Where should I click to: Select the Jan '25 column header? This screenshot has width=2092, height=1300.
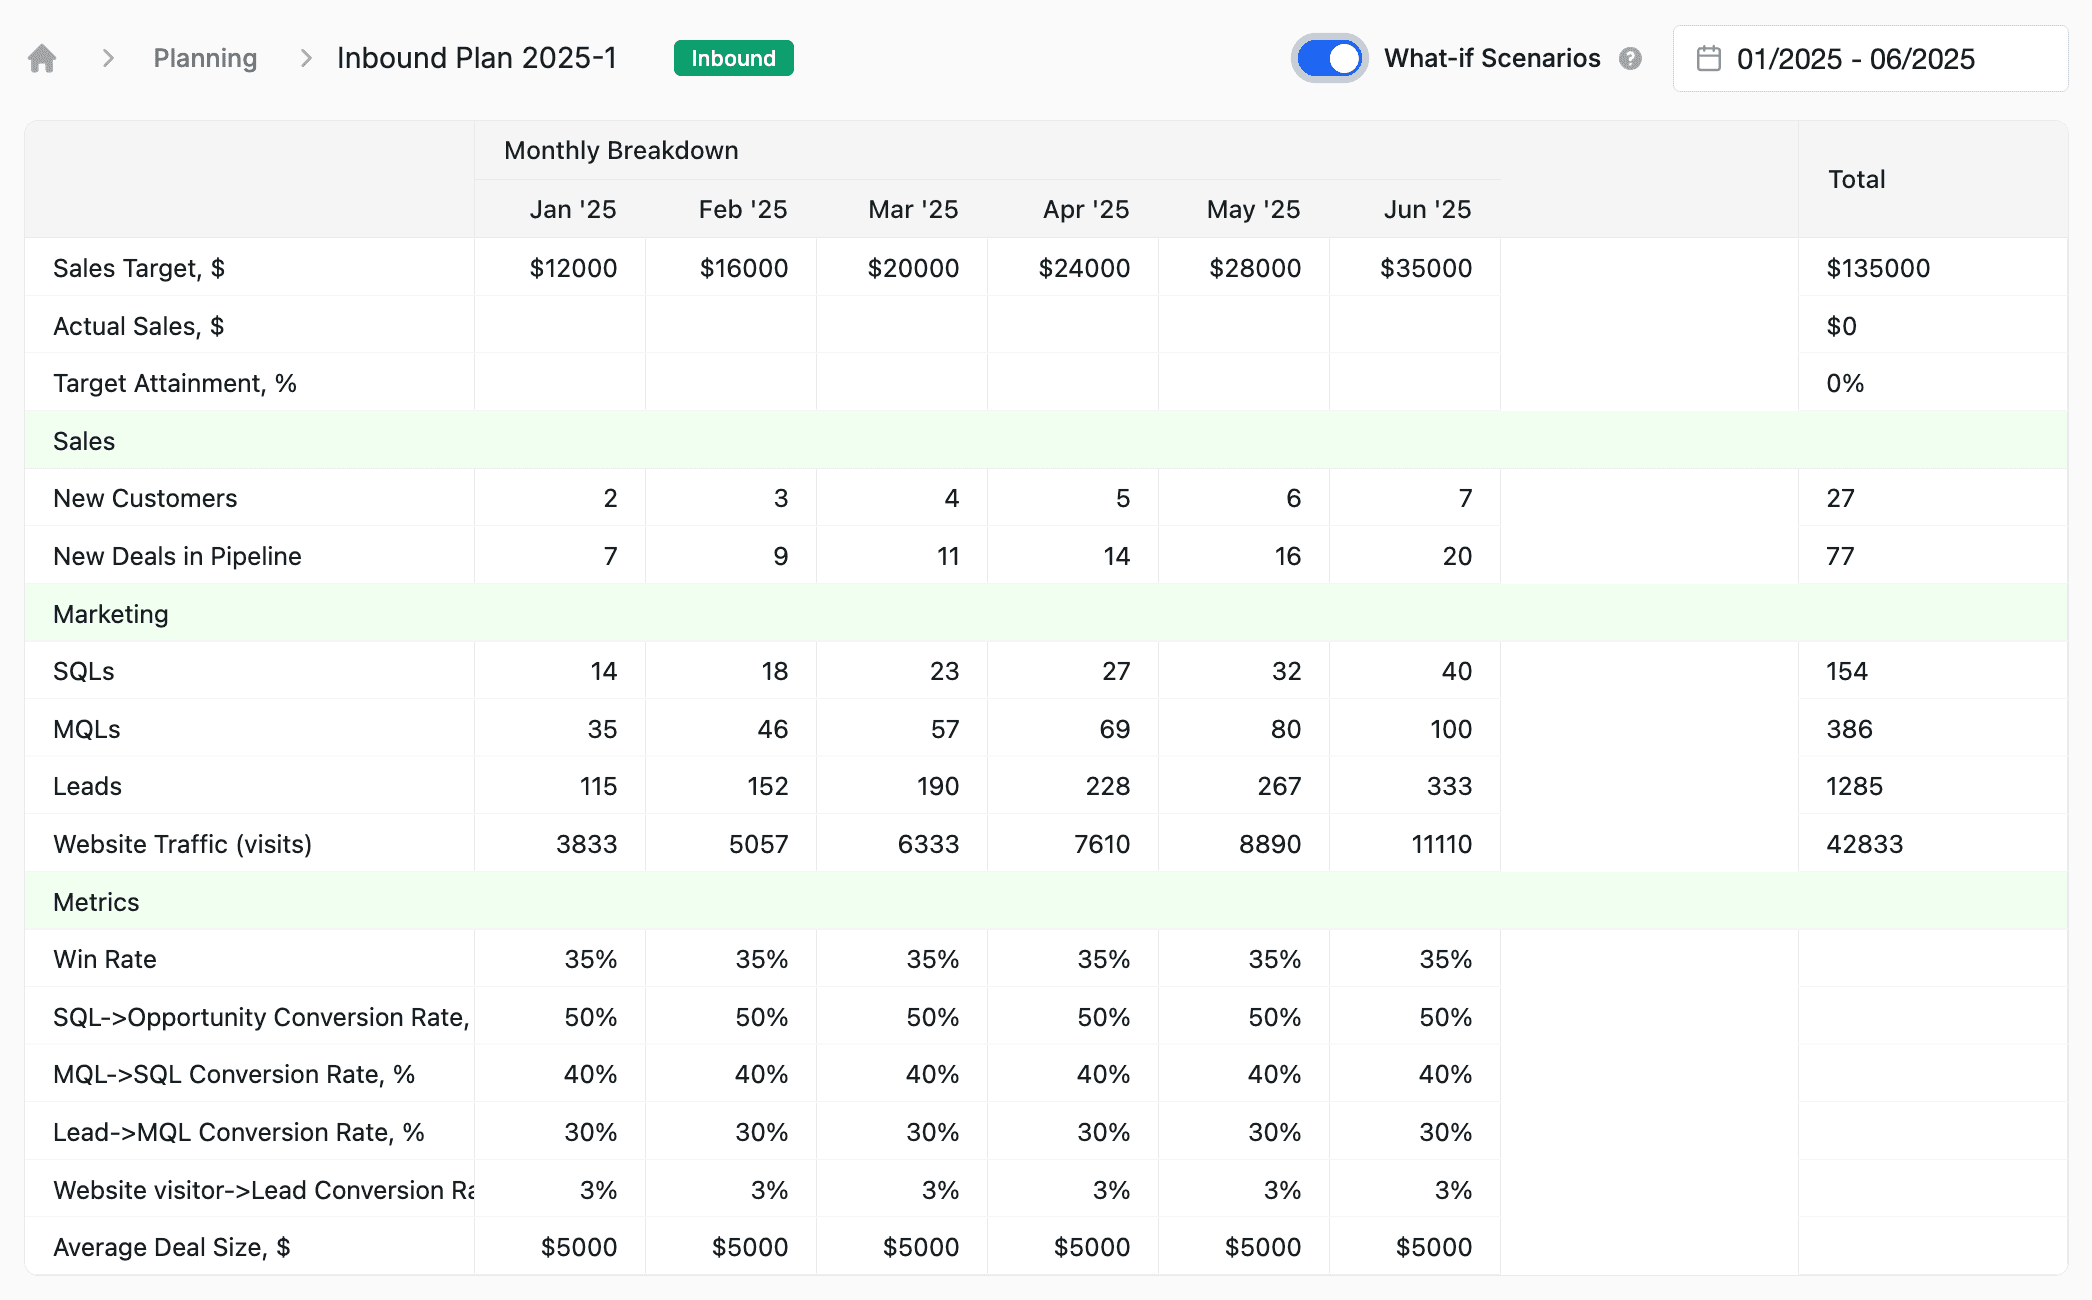[x=573, y=209]
